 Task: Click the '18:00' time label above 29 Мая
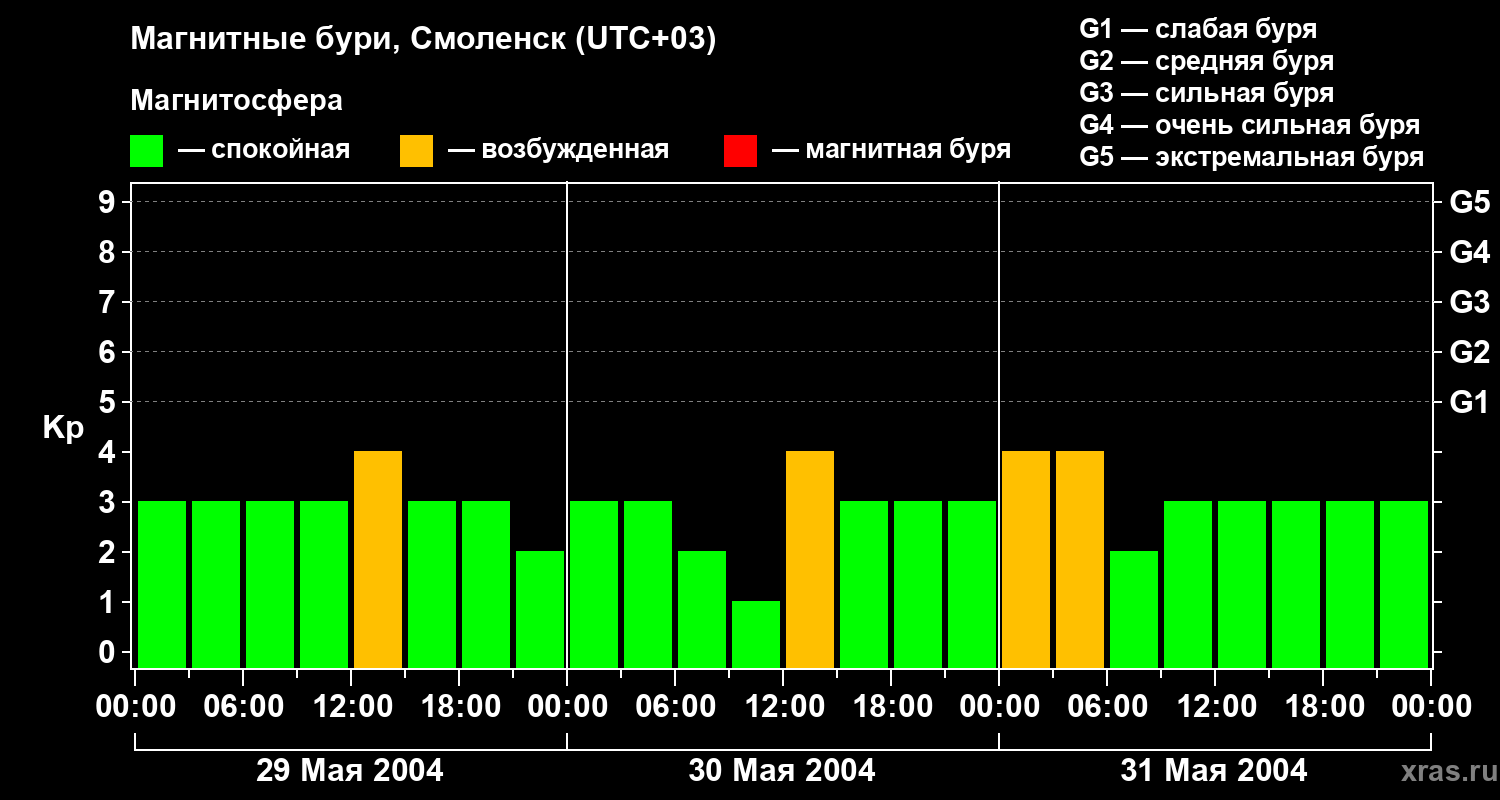[x=459, y=707]
